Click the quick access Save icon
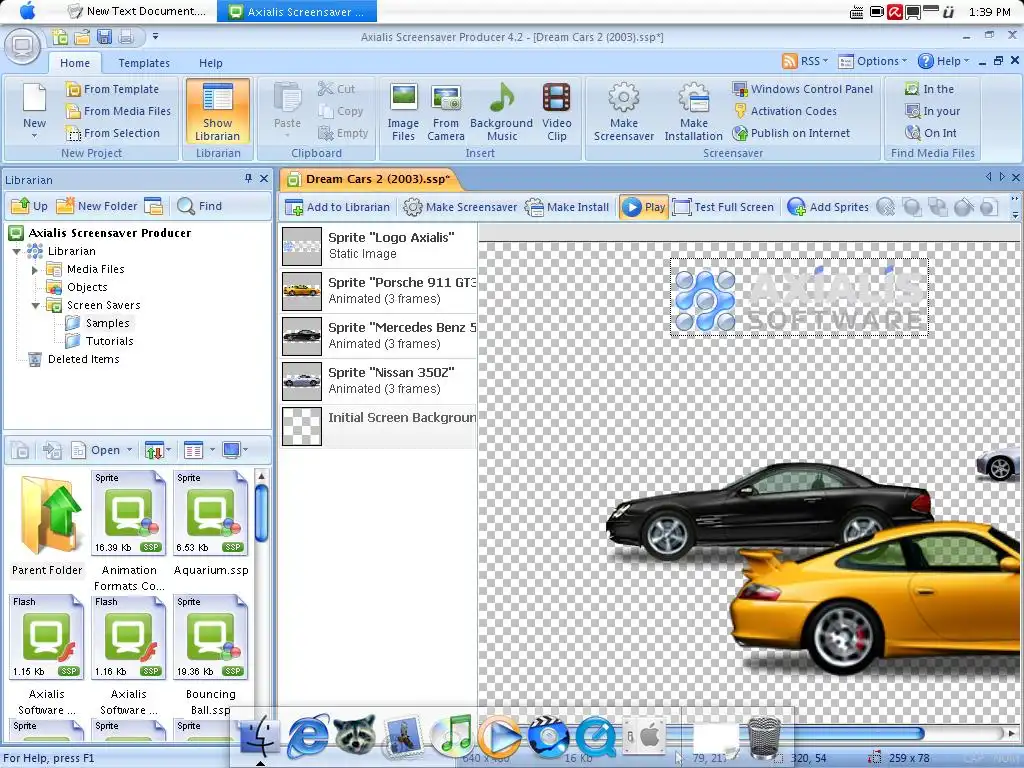Image resolution: width=1024 pixels, height=768 pixels. [x=104, y=37]
